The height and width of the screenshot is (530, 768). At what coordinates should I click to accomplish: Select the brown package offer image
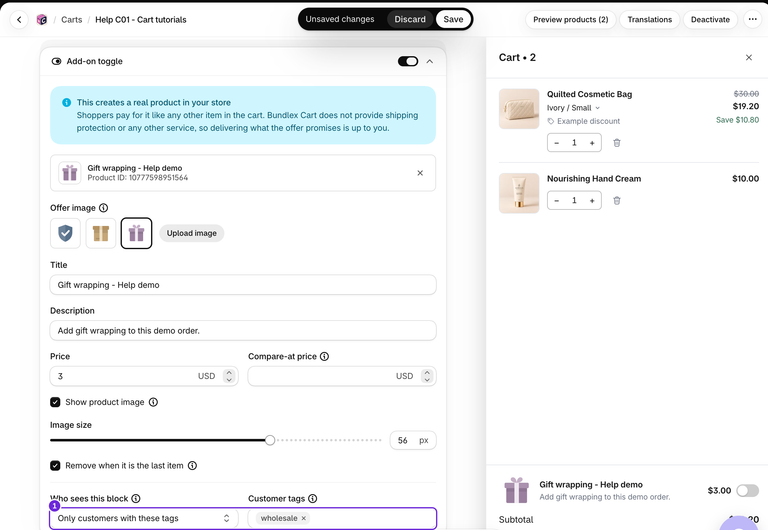(x=101, y=233)
